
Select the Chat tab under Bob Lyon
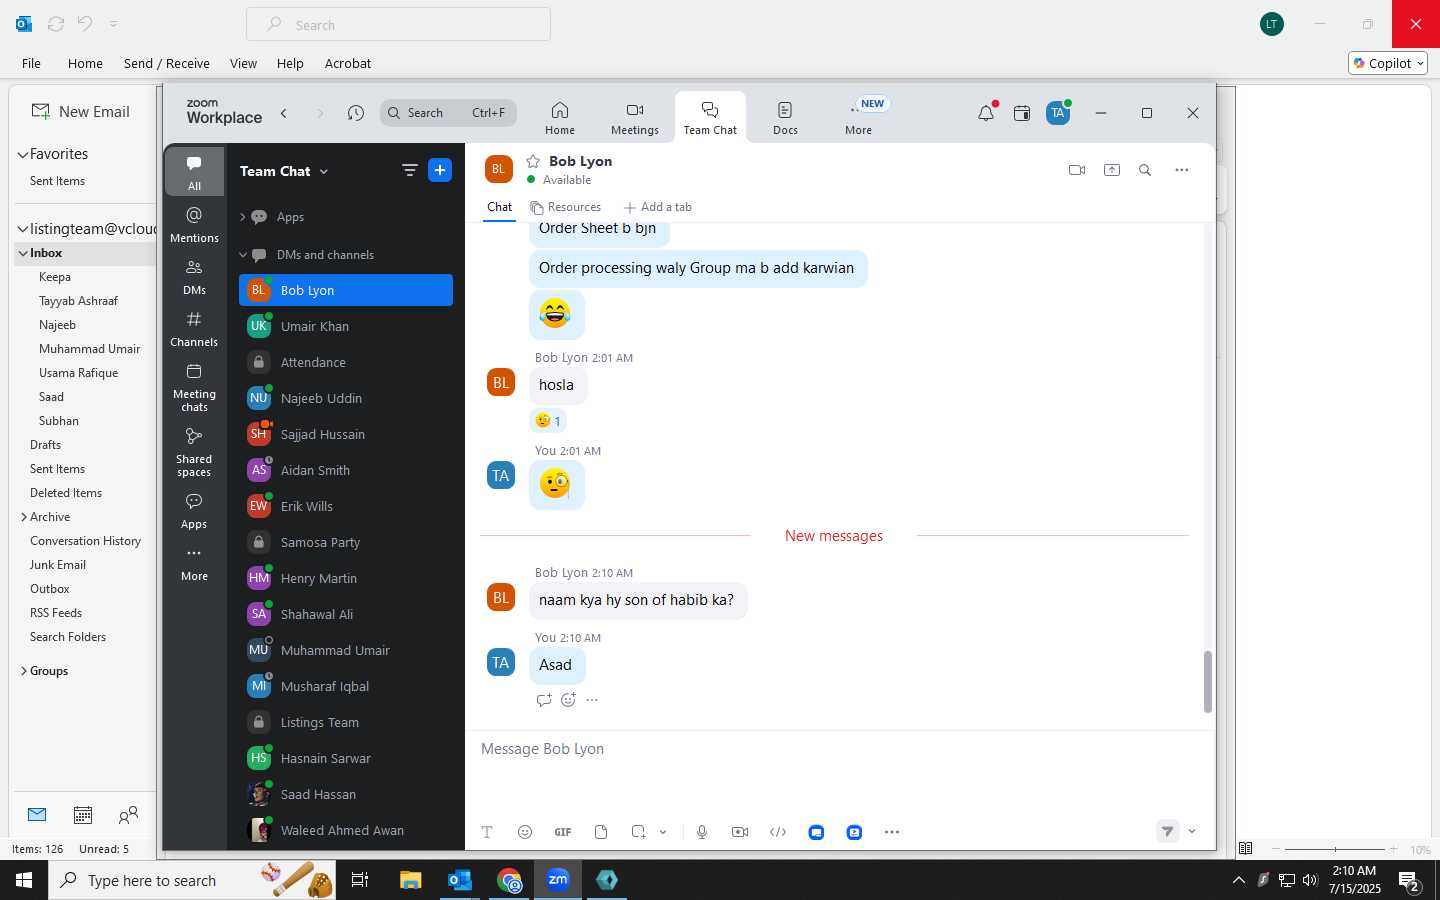[500, 207]
